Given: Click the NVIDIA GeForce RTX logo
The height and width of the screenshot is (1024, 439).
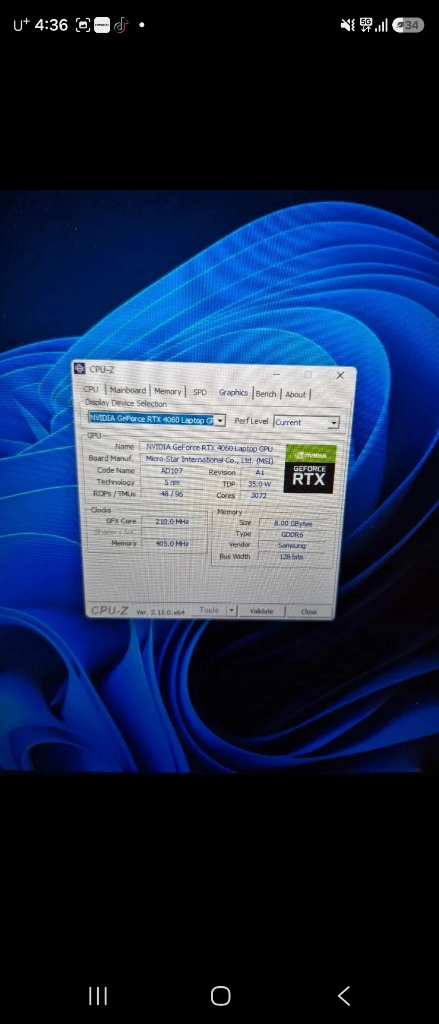Looking at the screenshot, I should (x=310, y=469).
